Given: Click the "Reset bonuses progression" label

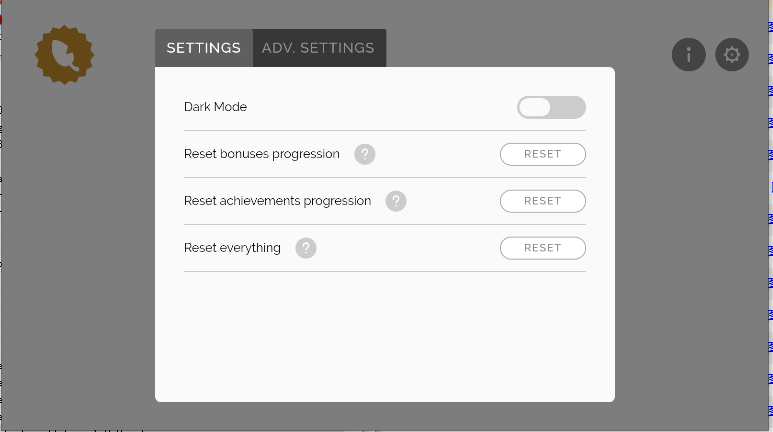Looking at the screenshot, I should (x=262, y=154).
